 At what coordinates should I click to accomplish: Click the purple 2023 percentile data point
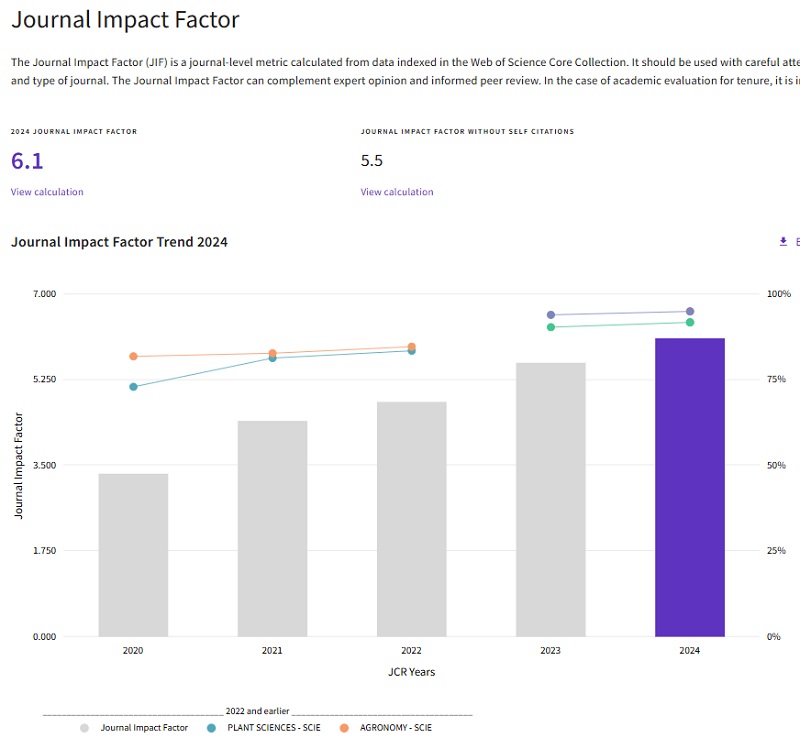(551, 315)
